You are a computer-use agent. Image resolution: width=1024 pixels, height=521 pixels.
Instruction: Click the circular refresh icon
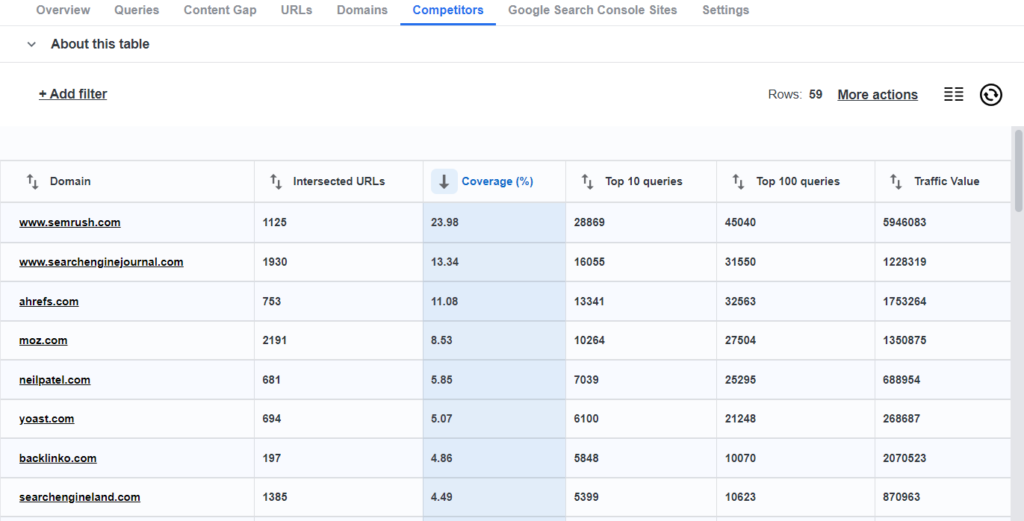991,95
